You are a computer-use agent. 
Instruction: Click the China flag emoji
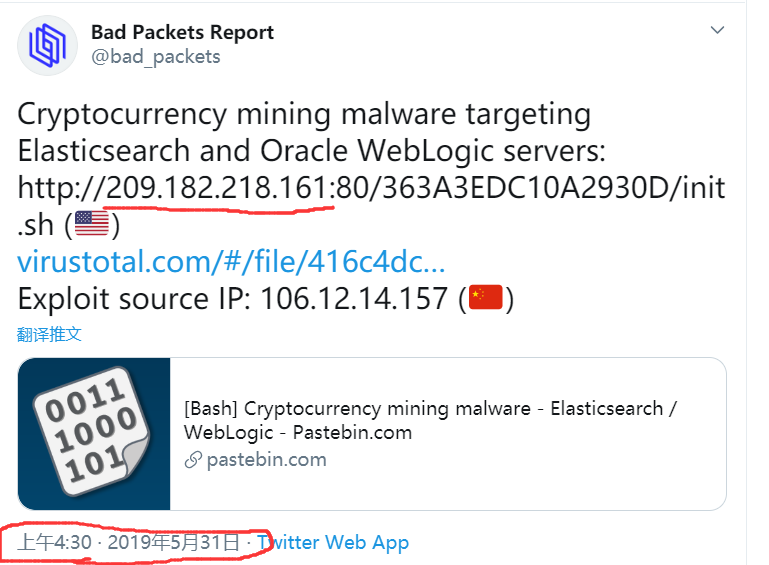point(487,299)
